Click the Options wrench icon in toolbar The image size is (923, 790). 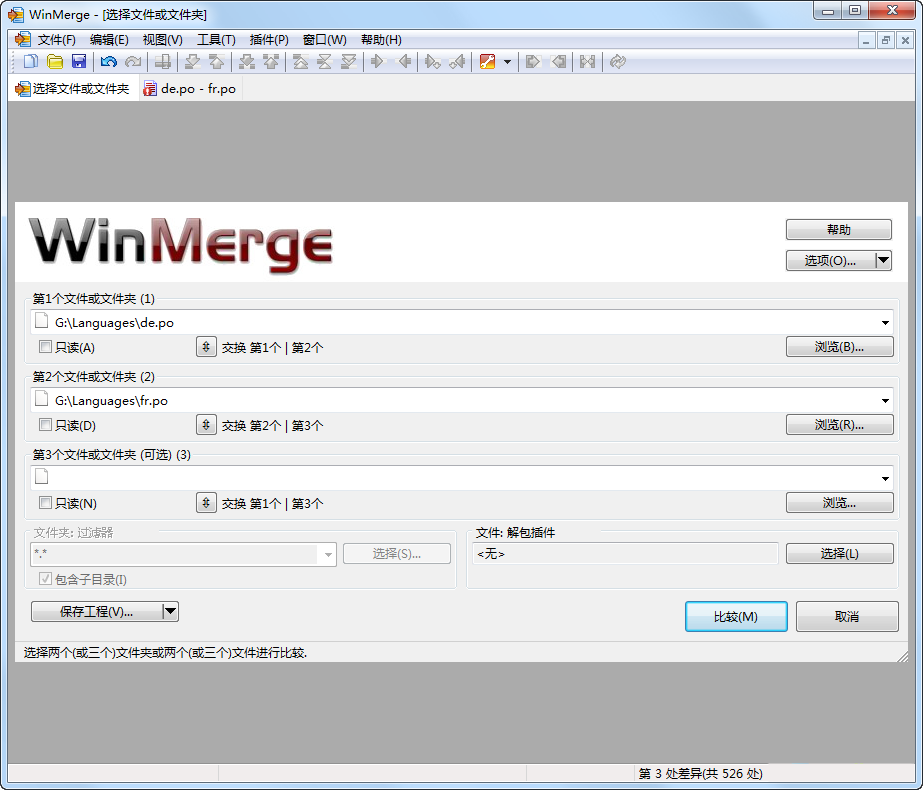click(487, 62)
